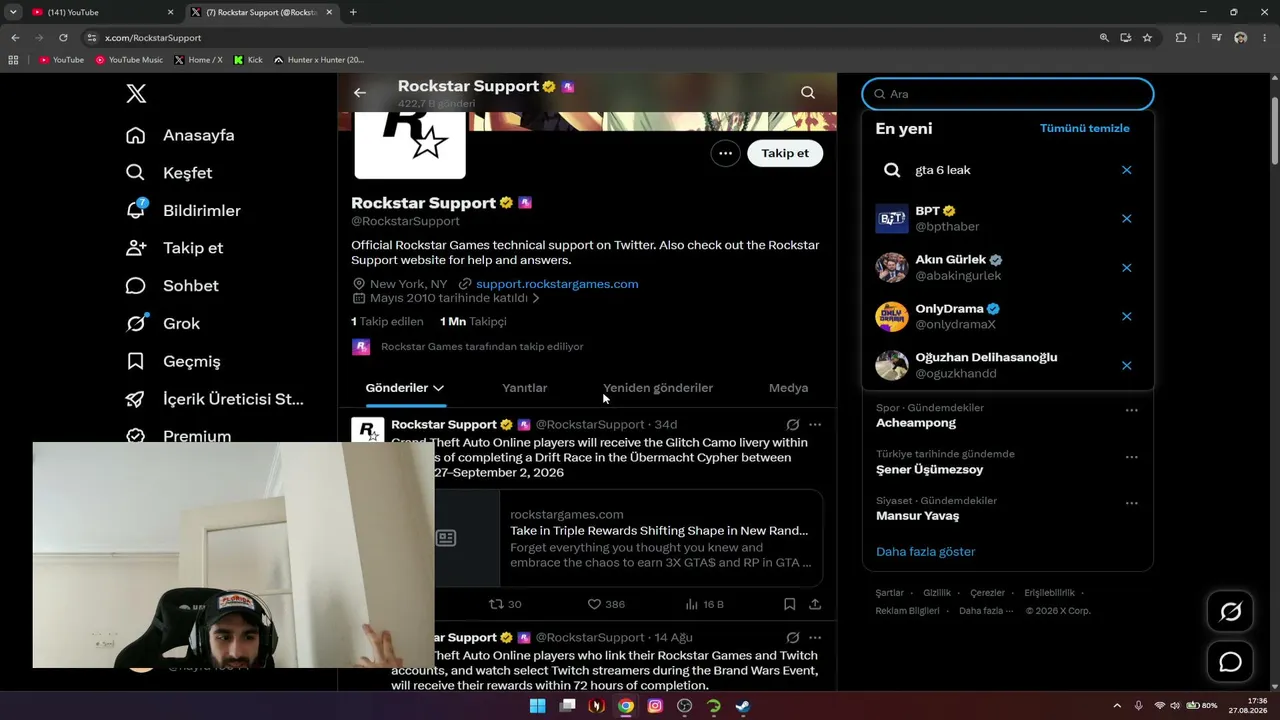Open the Şener Üşümezsoy trending topic

point(929,470)
